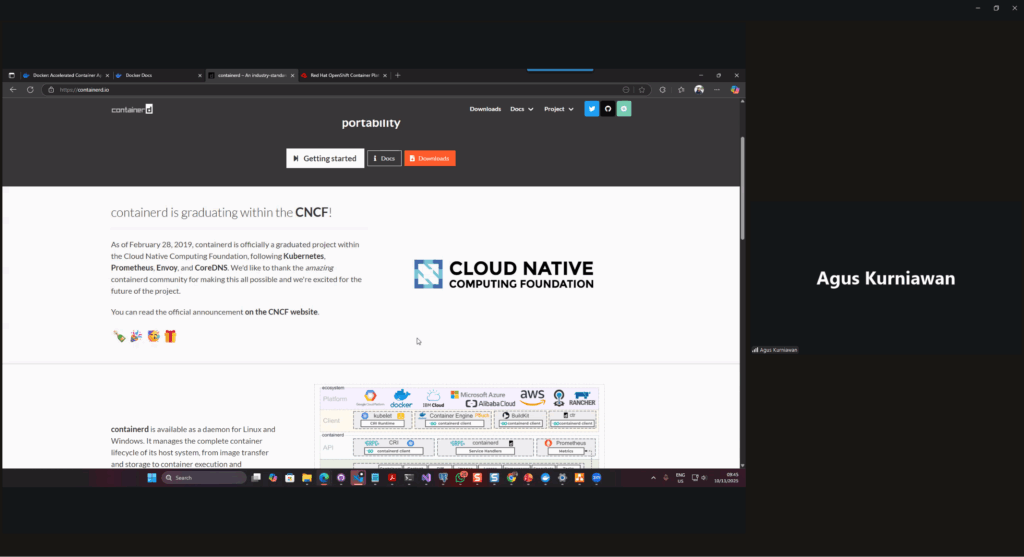The image size is (1024, 557).
Task: Go back using the browser back arrow
Action: point(13,89)
